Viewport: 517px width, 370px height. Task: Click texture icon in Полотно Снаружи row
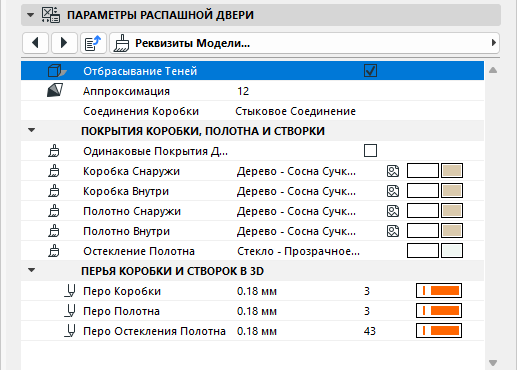393,211
